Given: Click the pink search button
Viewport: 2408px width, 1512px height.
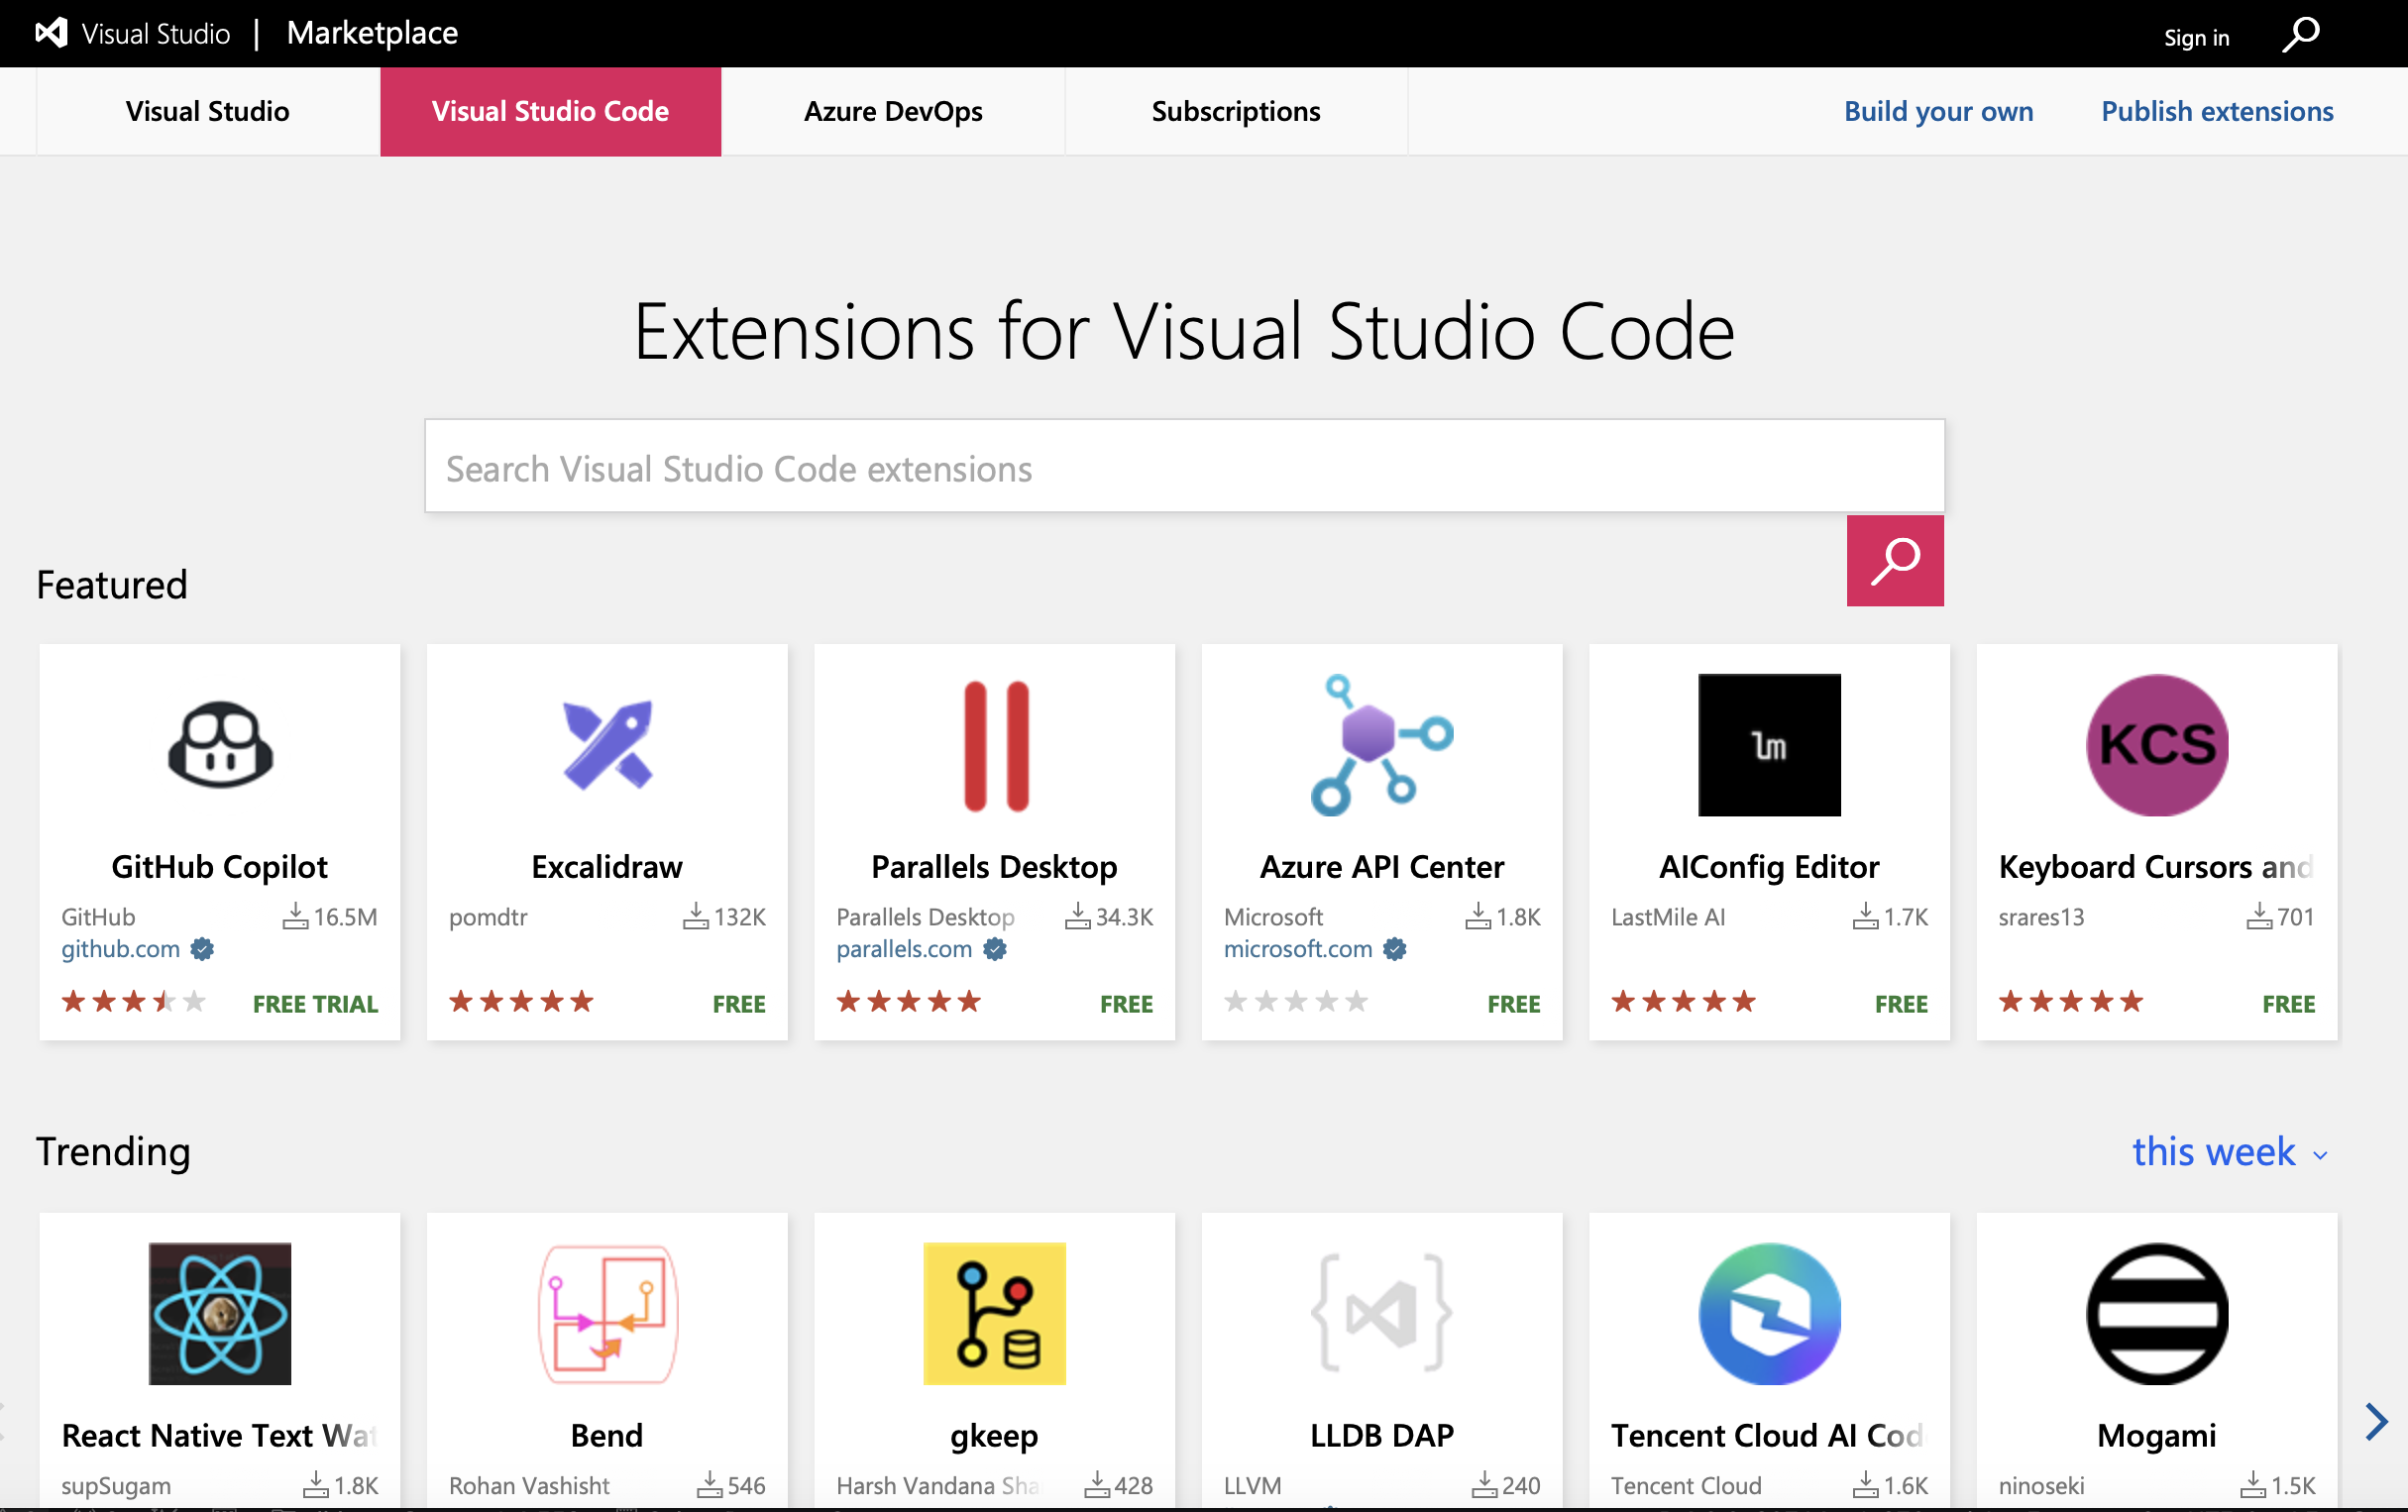Looking at the screenshot, I should click(x=1894, y=561).
